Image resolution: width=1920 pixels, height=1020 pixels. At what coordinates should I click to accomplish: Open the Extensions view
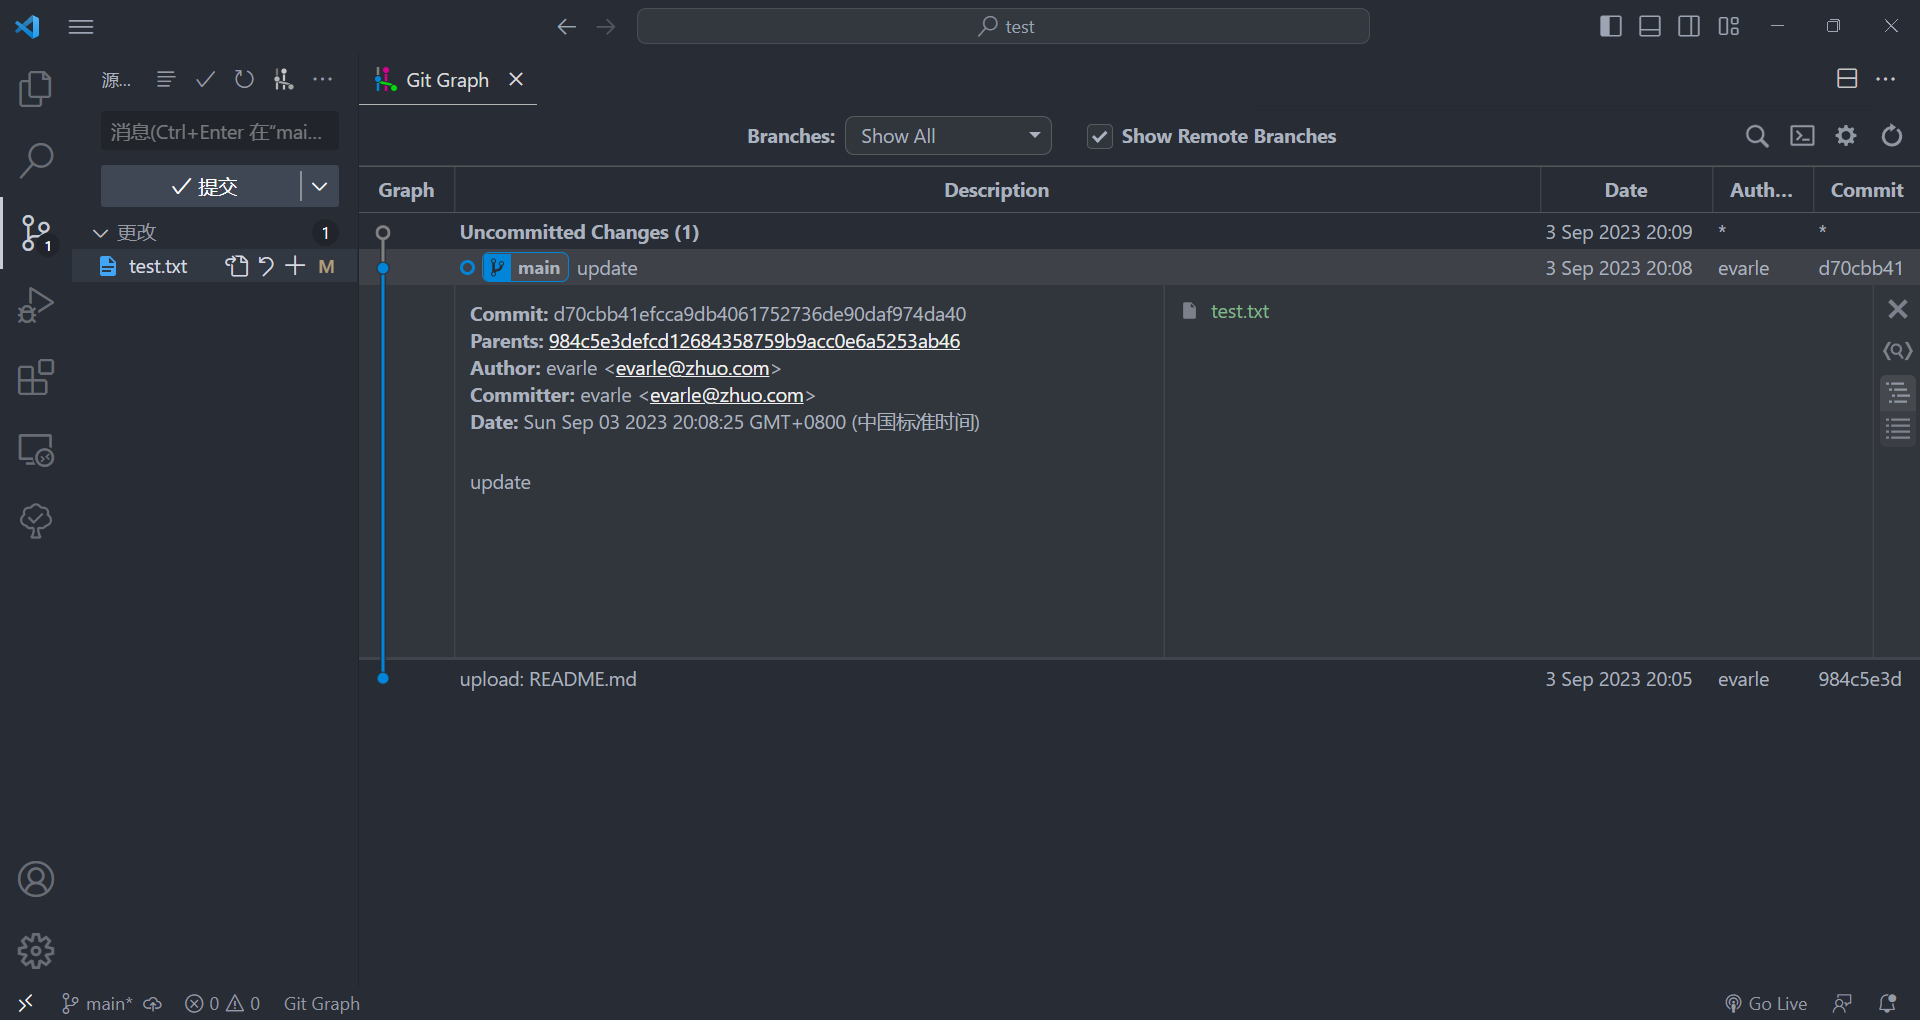coord(36,377)
